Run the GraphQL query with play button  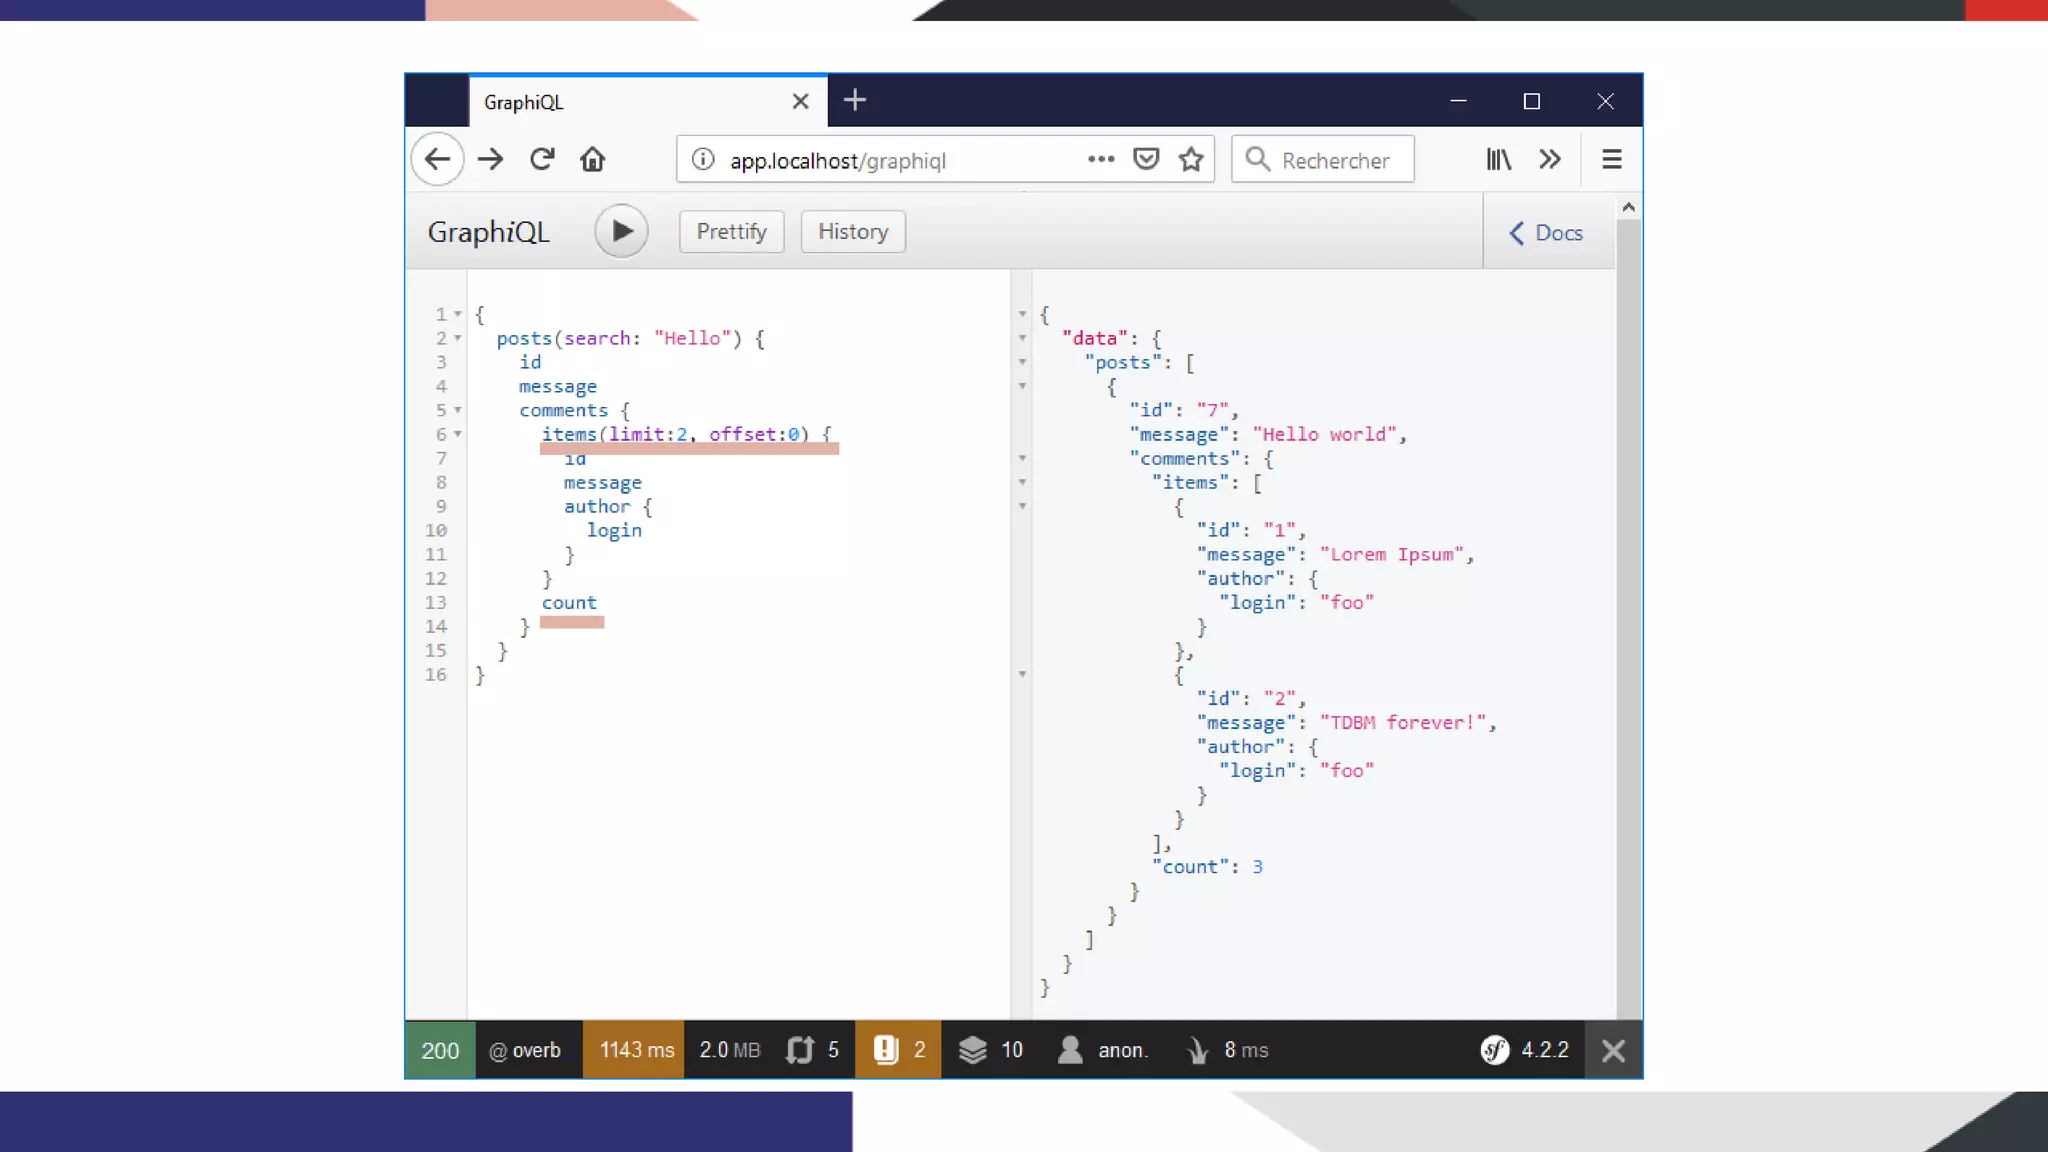coord(621,231)
